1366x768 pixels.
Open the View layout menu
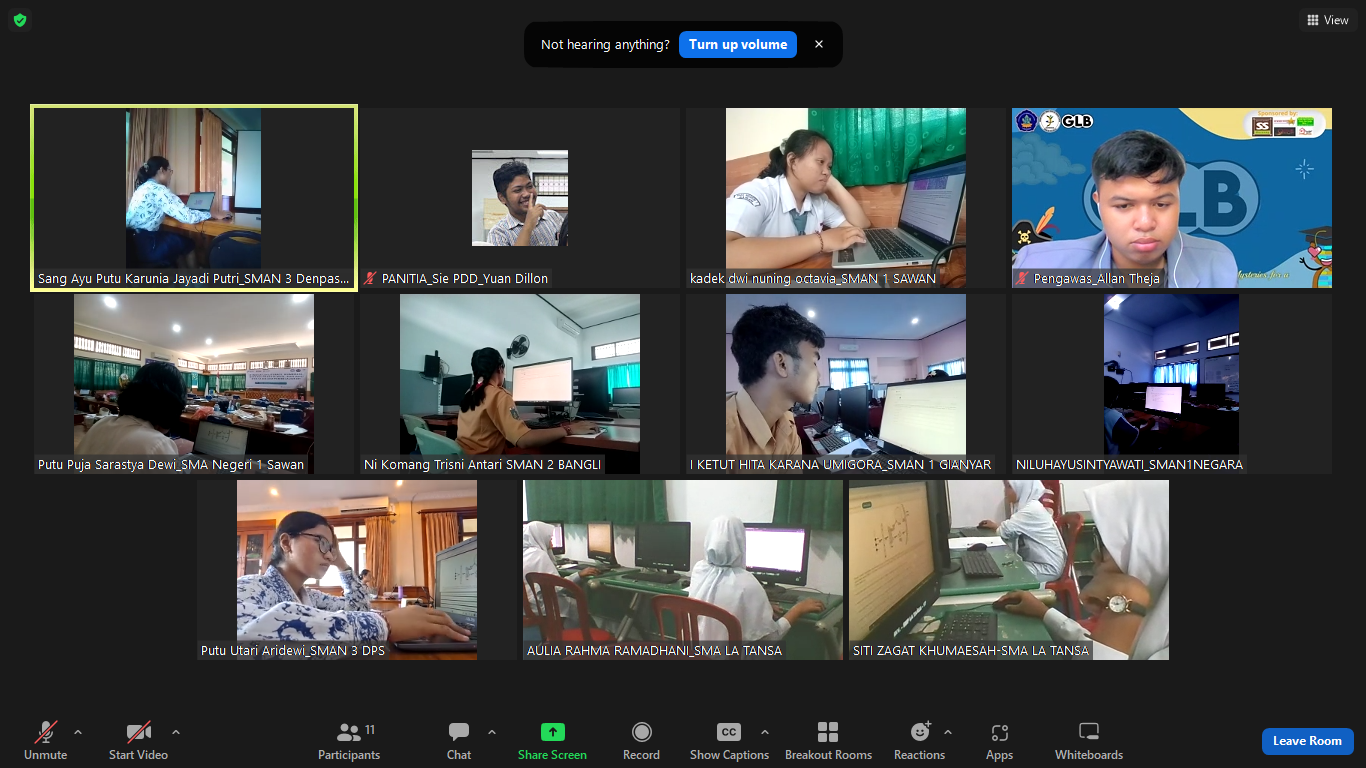click(x=1326, y=20)
